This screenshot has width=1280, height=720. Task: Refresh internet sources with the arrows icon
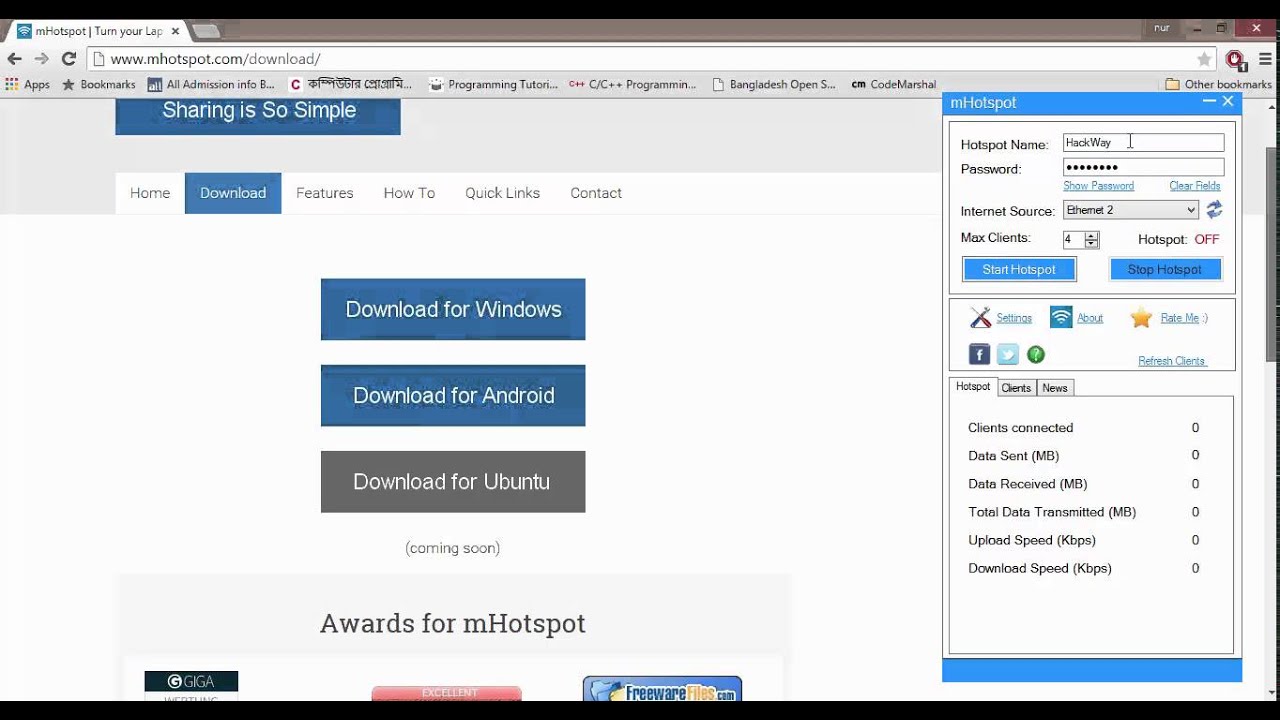tap(1214, 210)
